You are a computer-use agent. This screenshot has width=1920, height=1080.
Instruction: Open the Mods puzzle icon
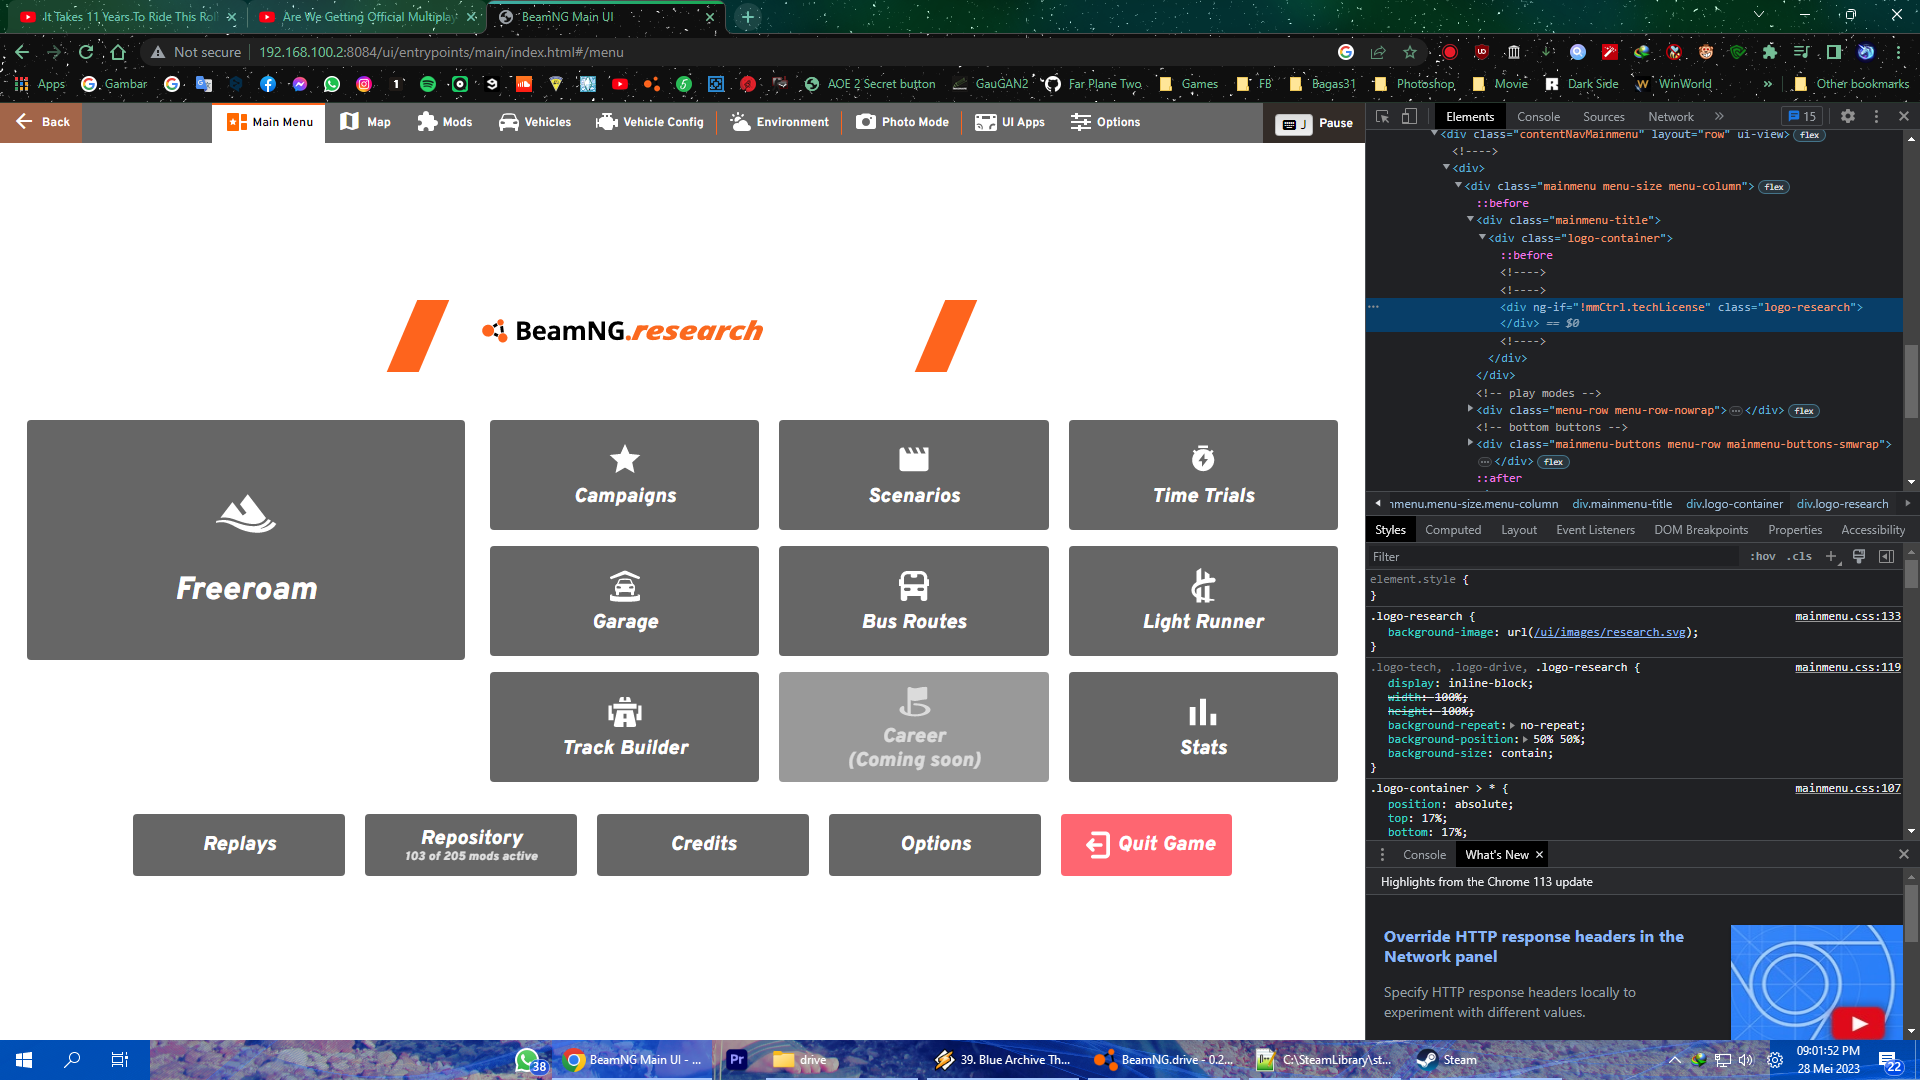427,122
